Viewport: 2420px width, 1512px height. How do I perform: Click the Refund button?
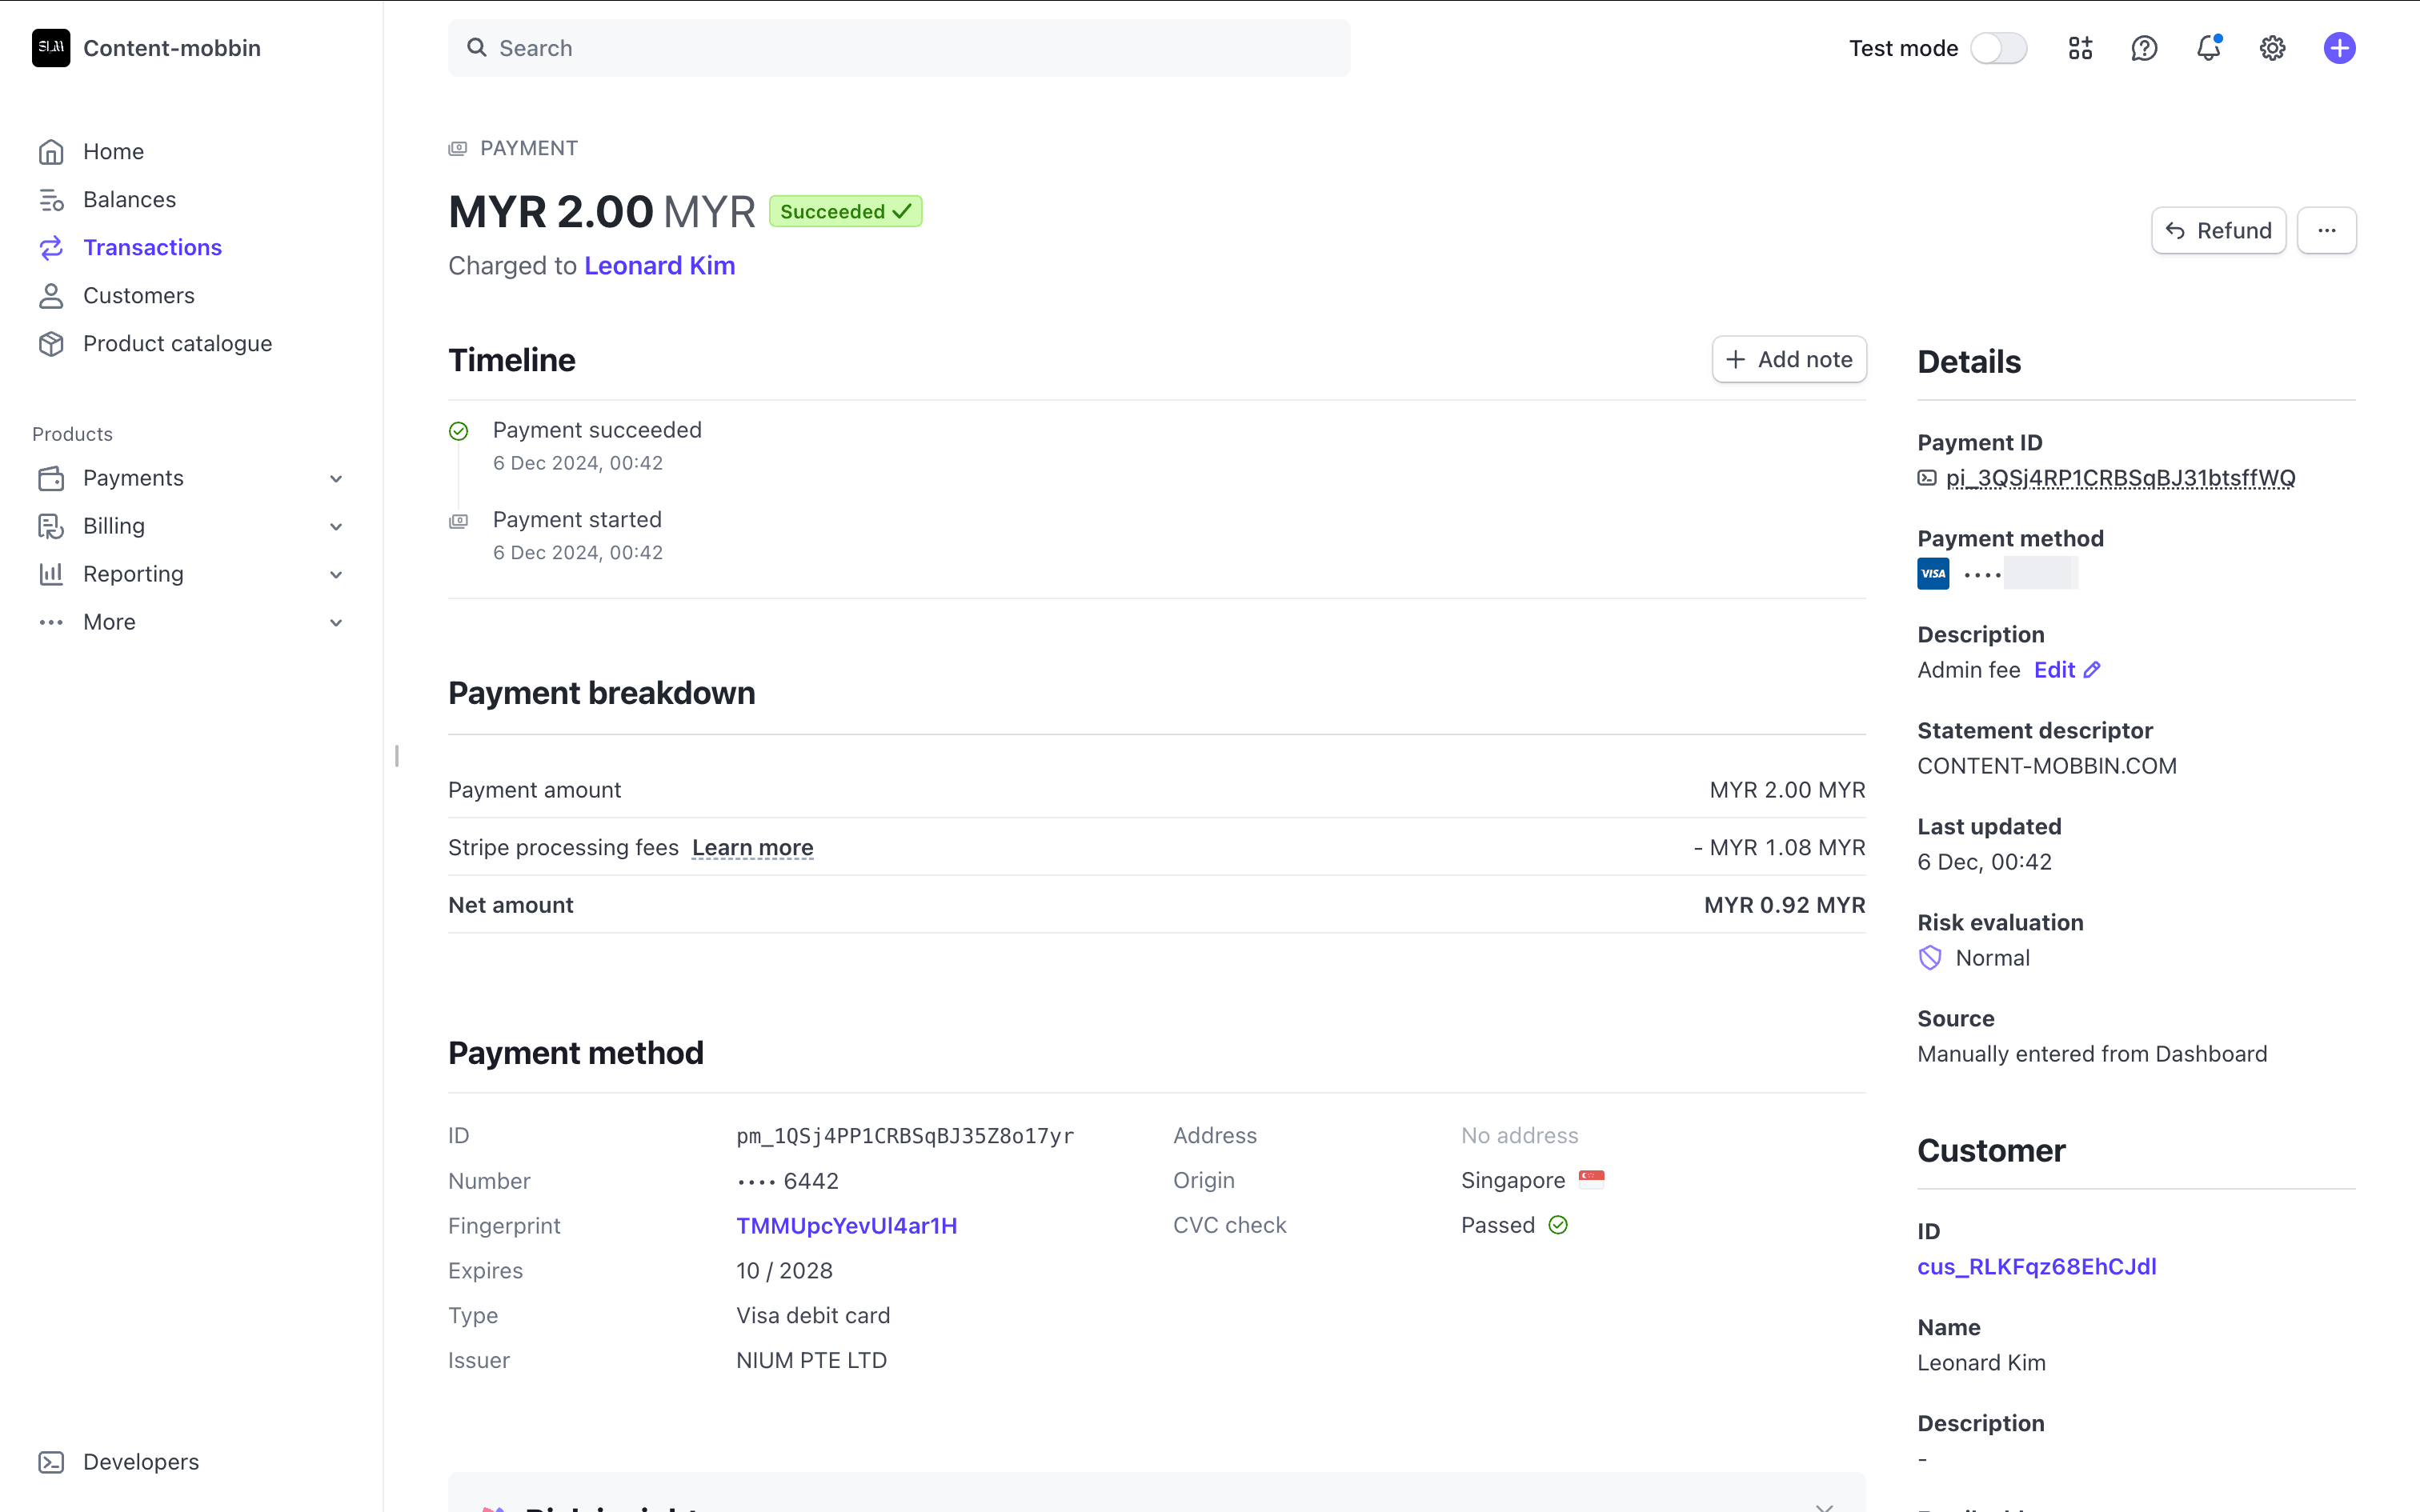click(x=2218, y=231)
